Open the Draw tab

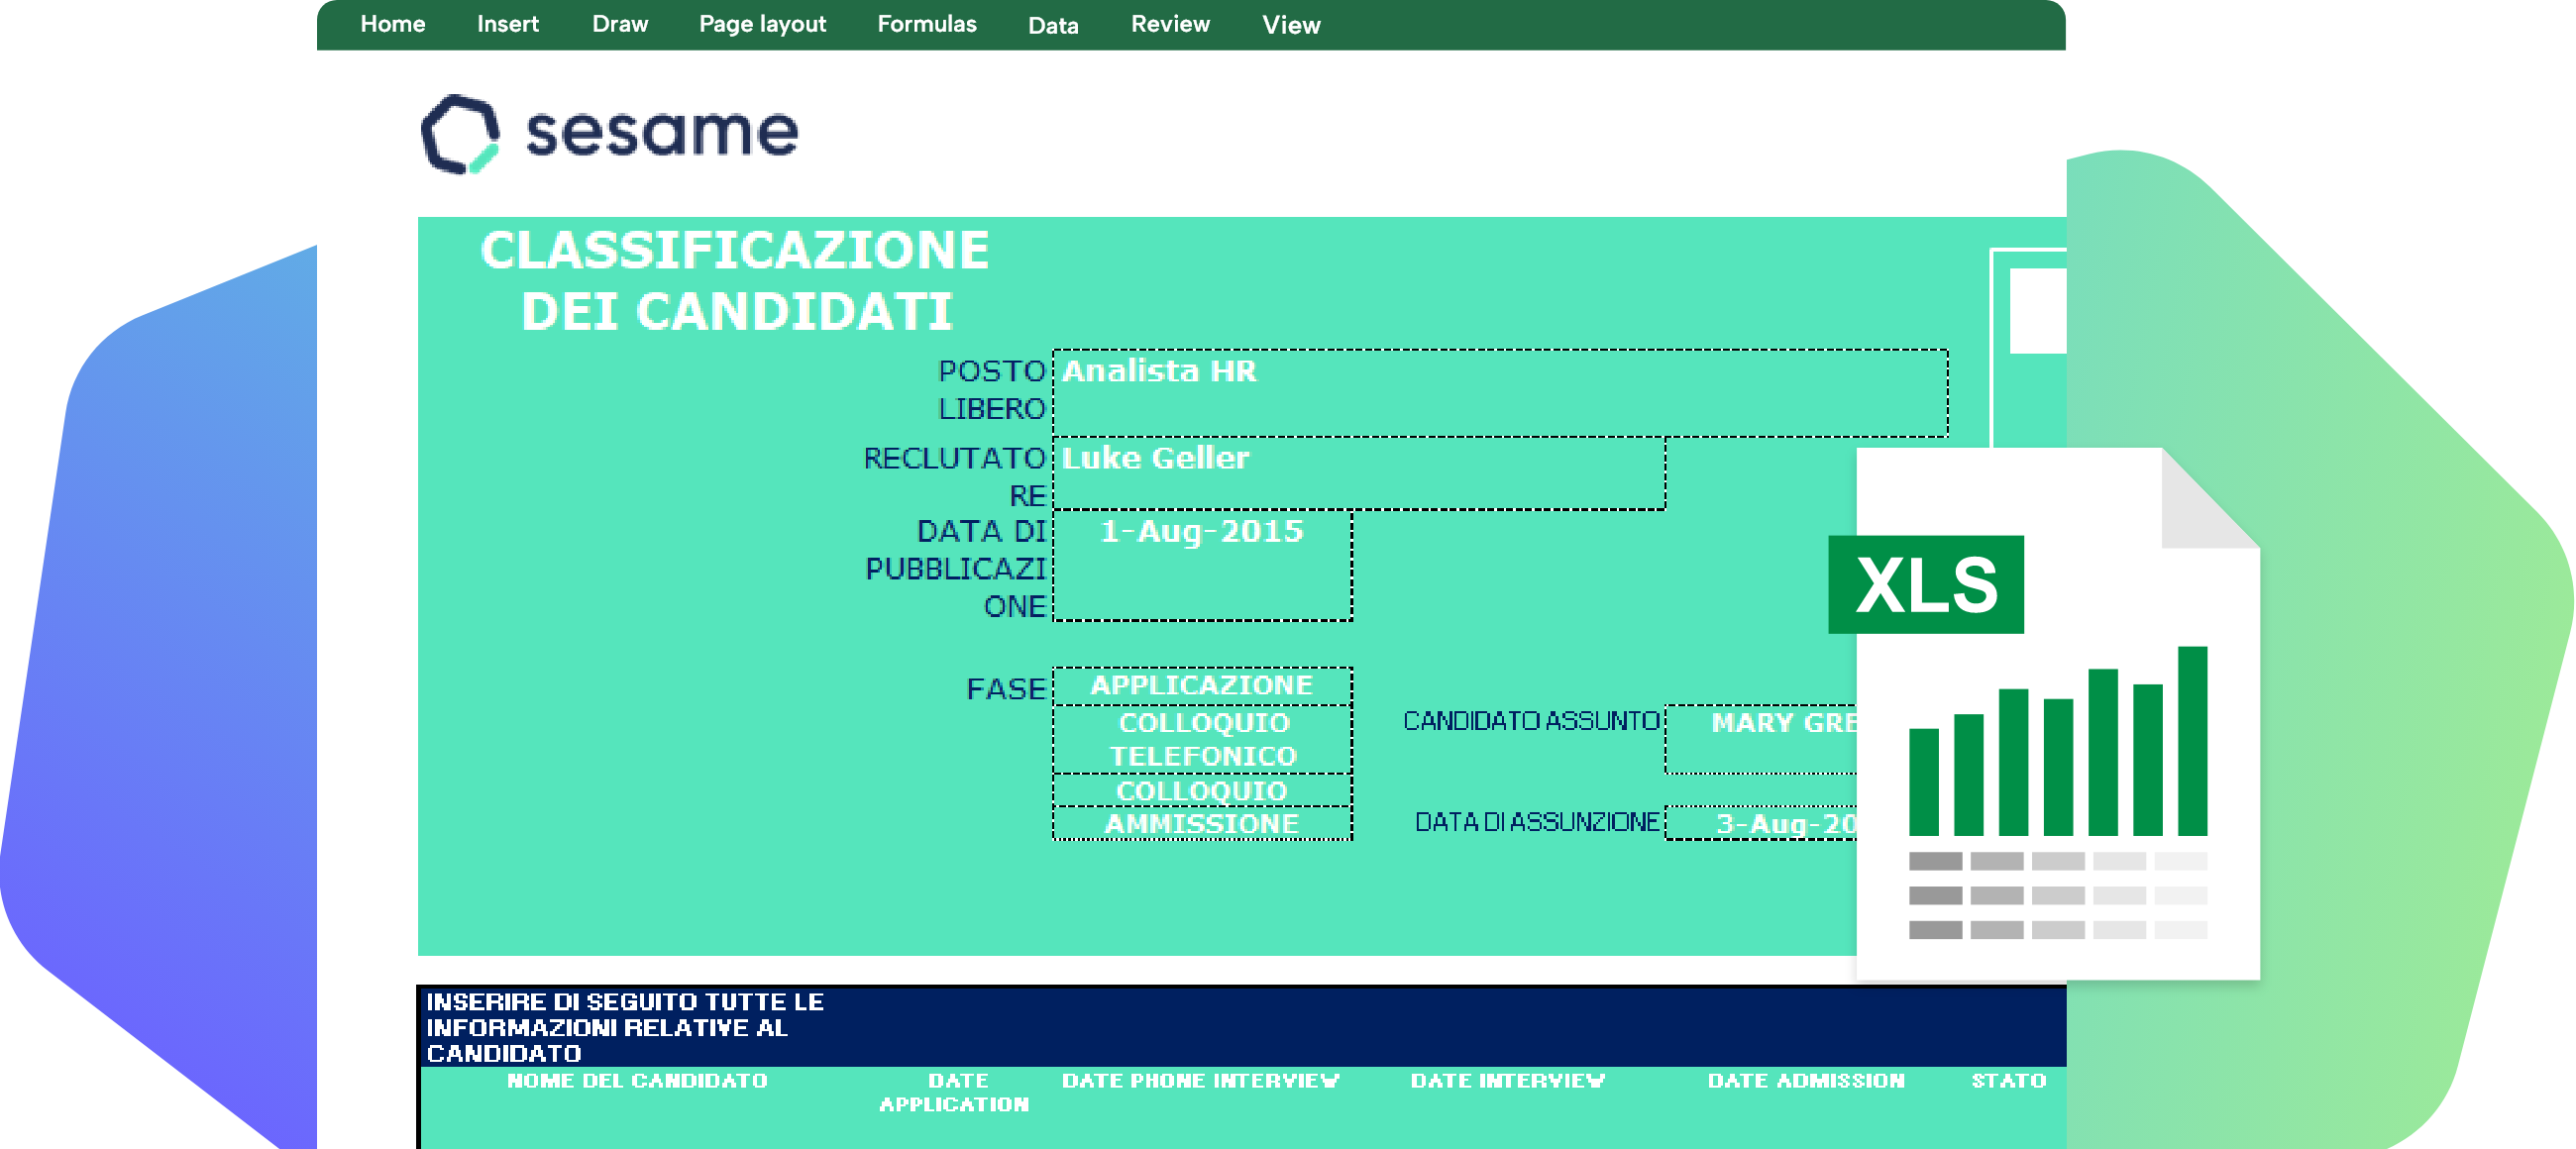(619, 24)
